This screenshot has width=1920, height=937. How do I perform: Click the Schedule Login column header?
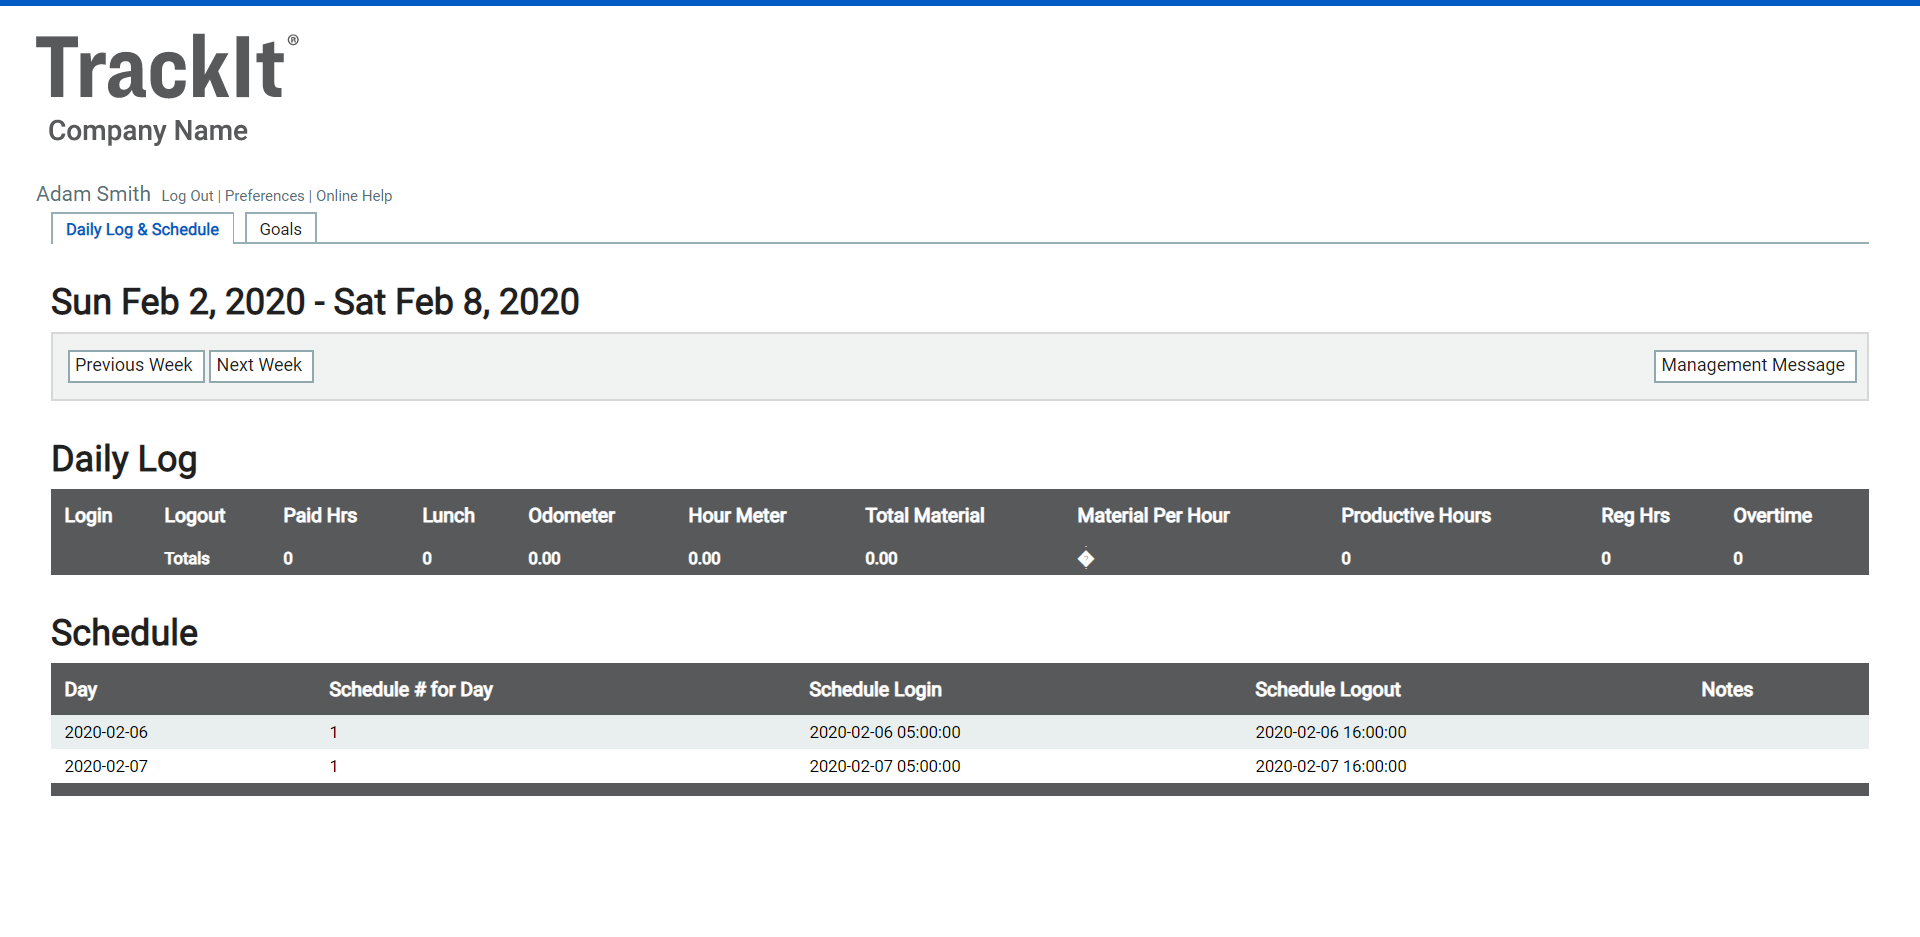point(875,690)
